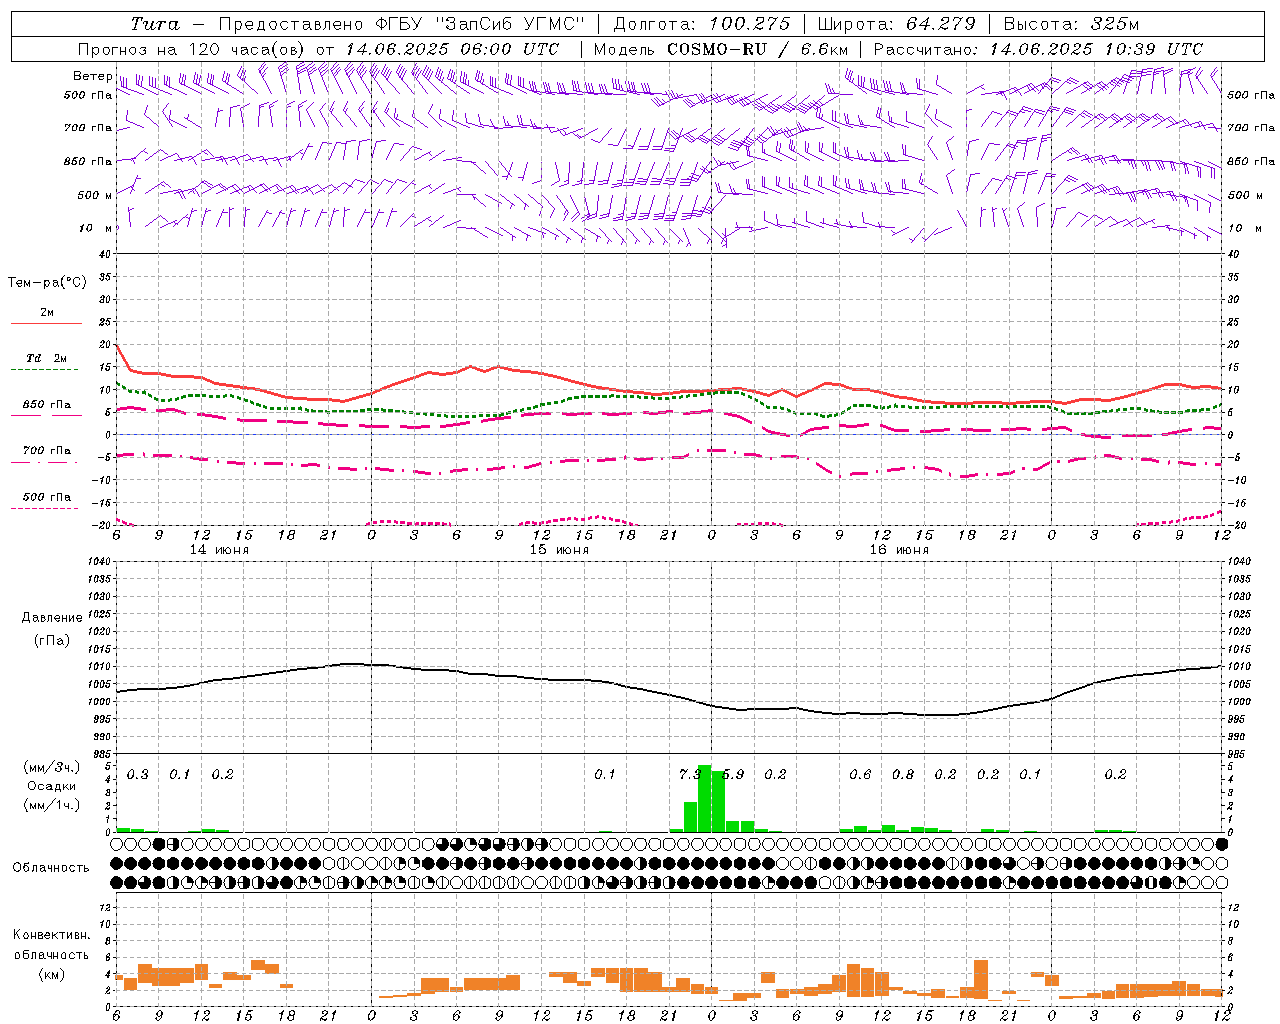Screen dimensions: 1280x1024
Task: Click the date label "14 июня"
Action: [x=219, y=550]
